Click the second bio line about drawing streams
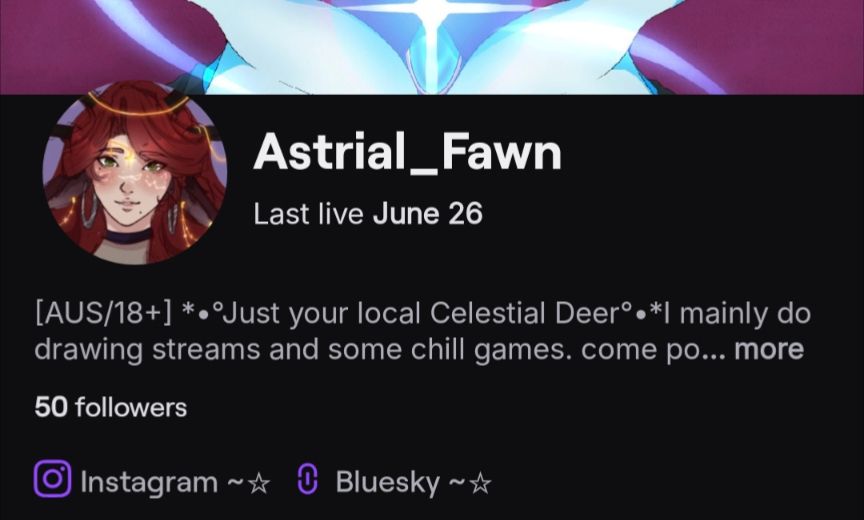 [419, 350]
